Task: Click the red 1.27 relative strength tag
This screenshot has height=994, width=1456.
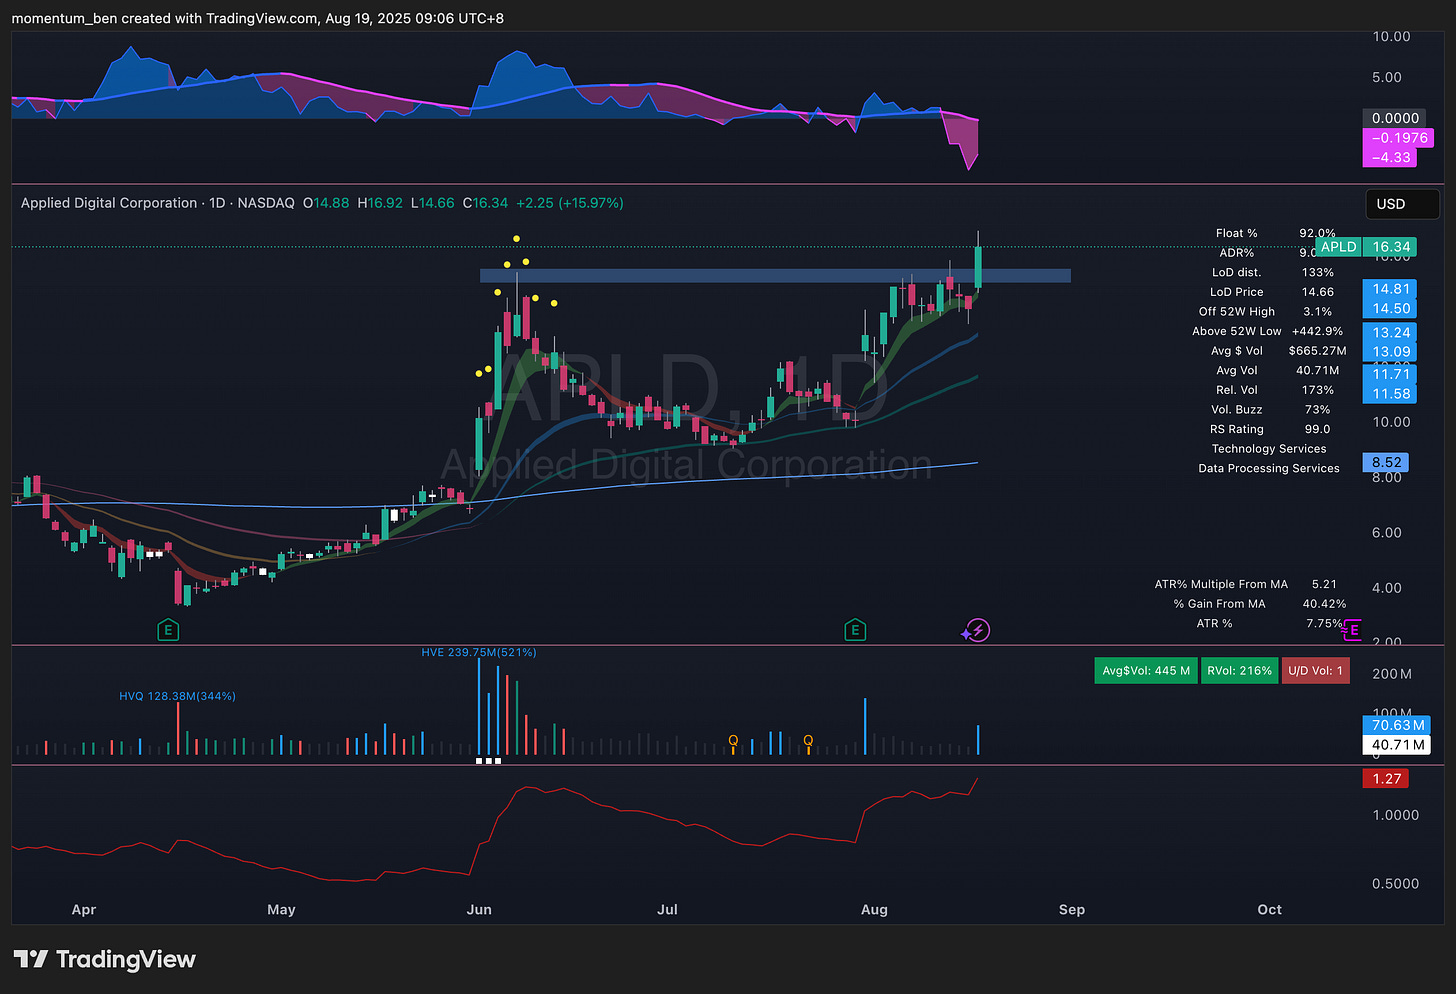Action: tap(1386, 778)
